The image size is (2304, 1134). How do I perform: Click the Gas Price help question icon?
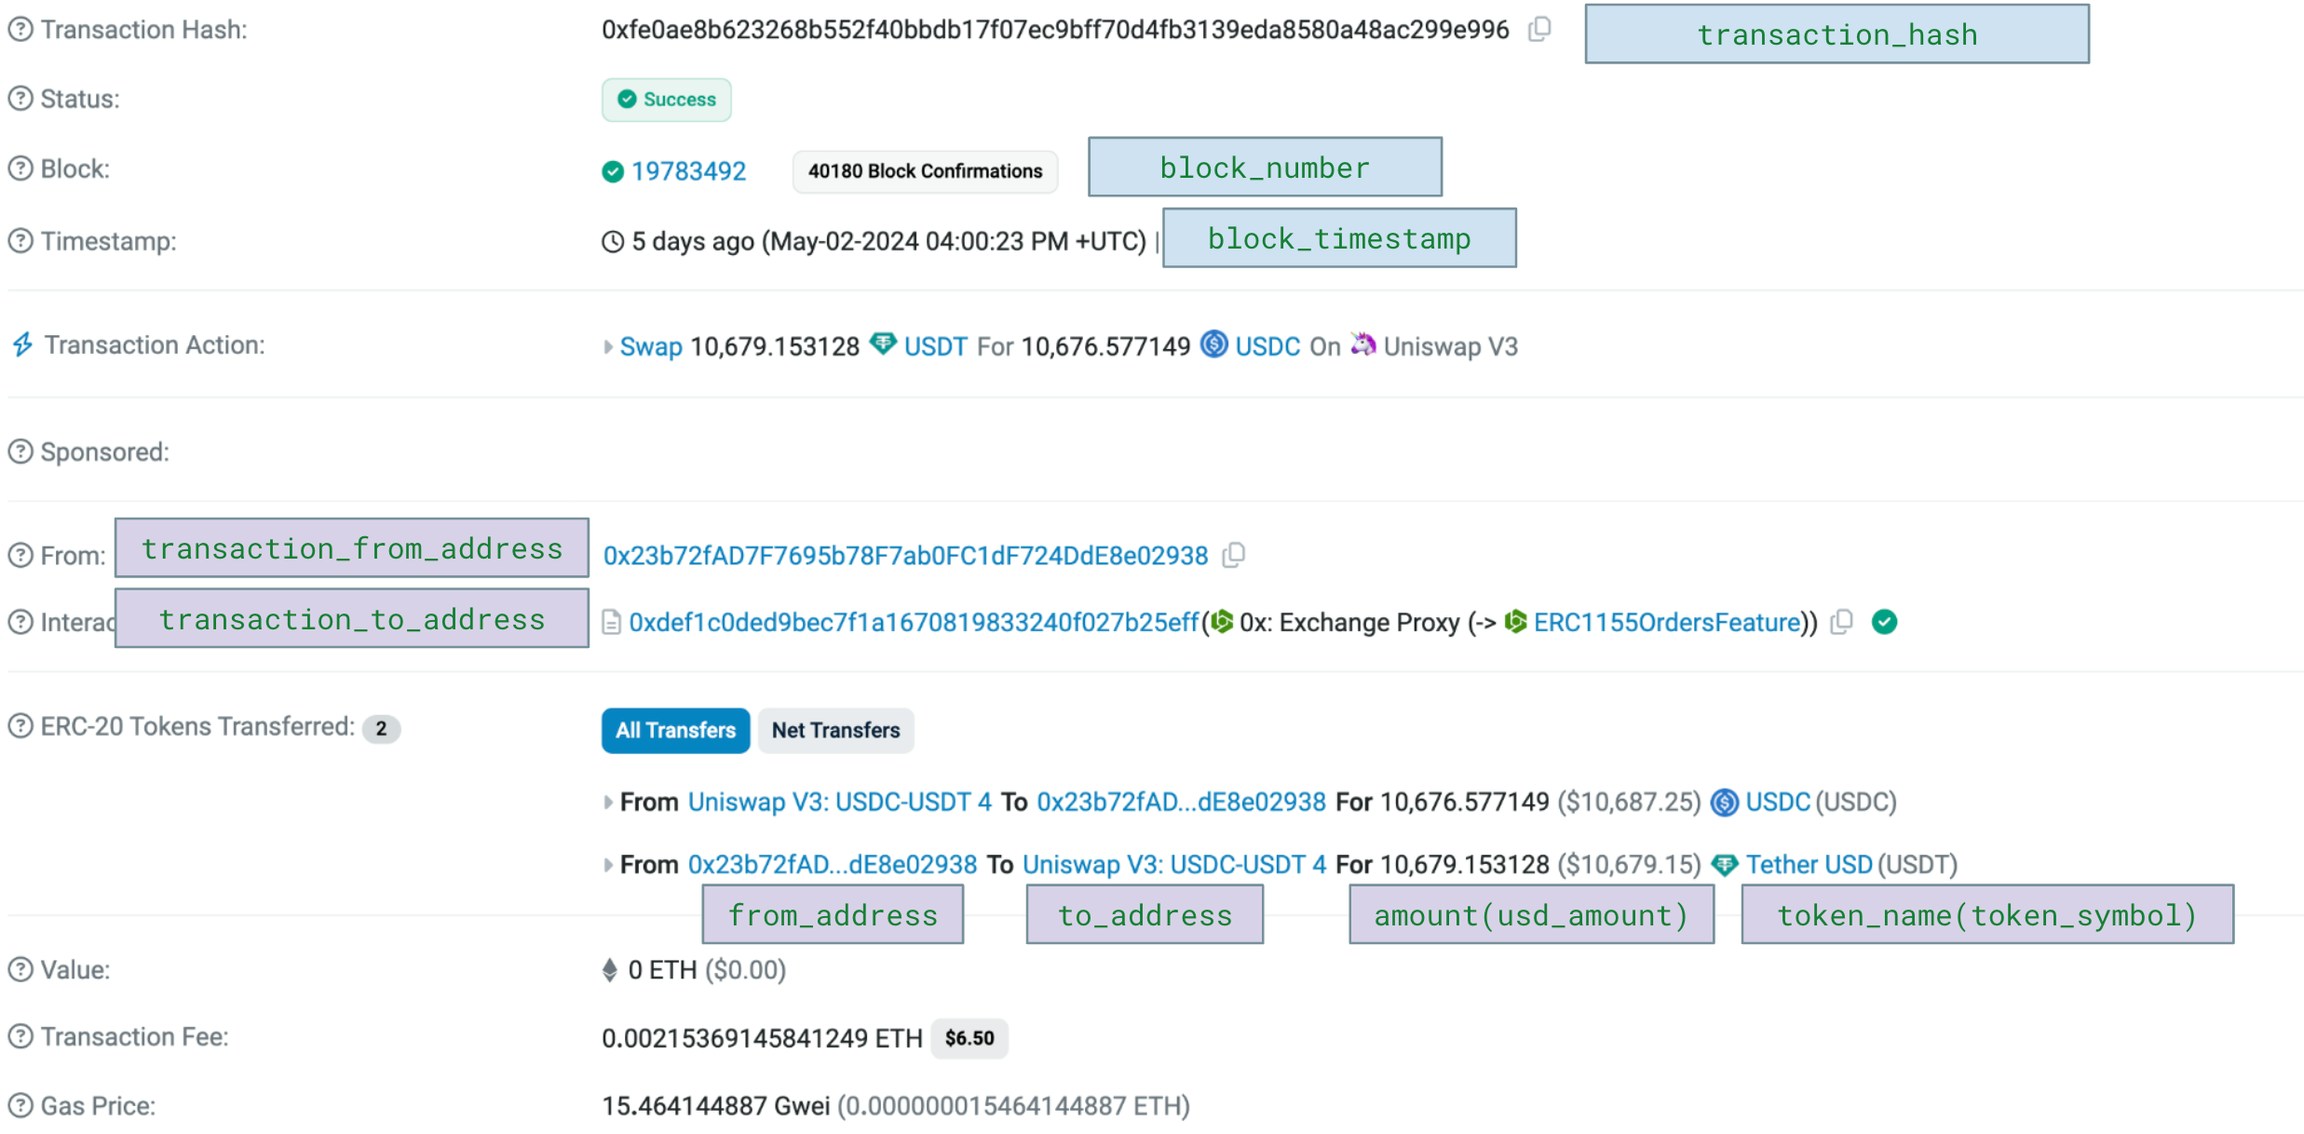point(20,1106)
